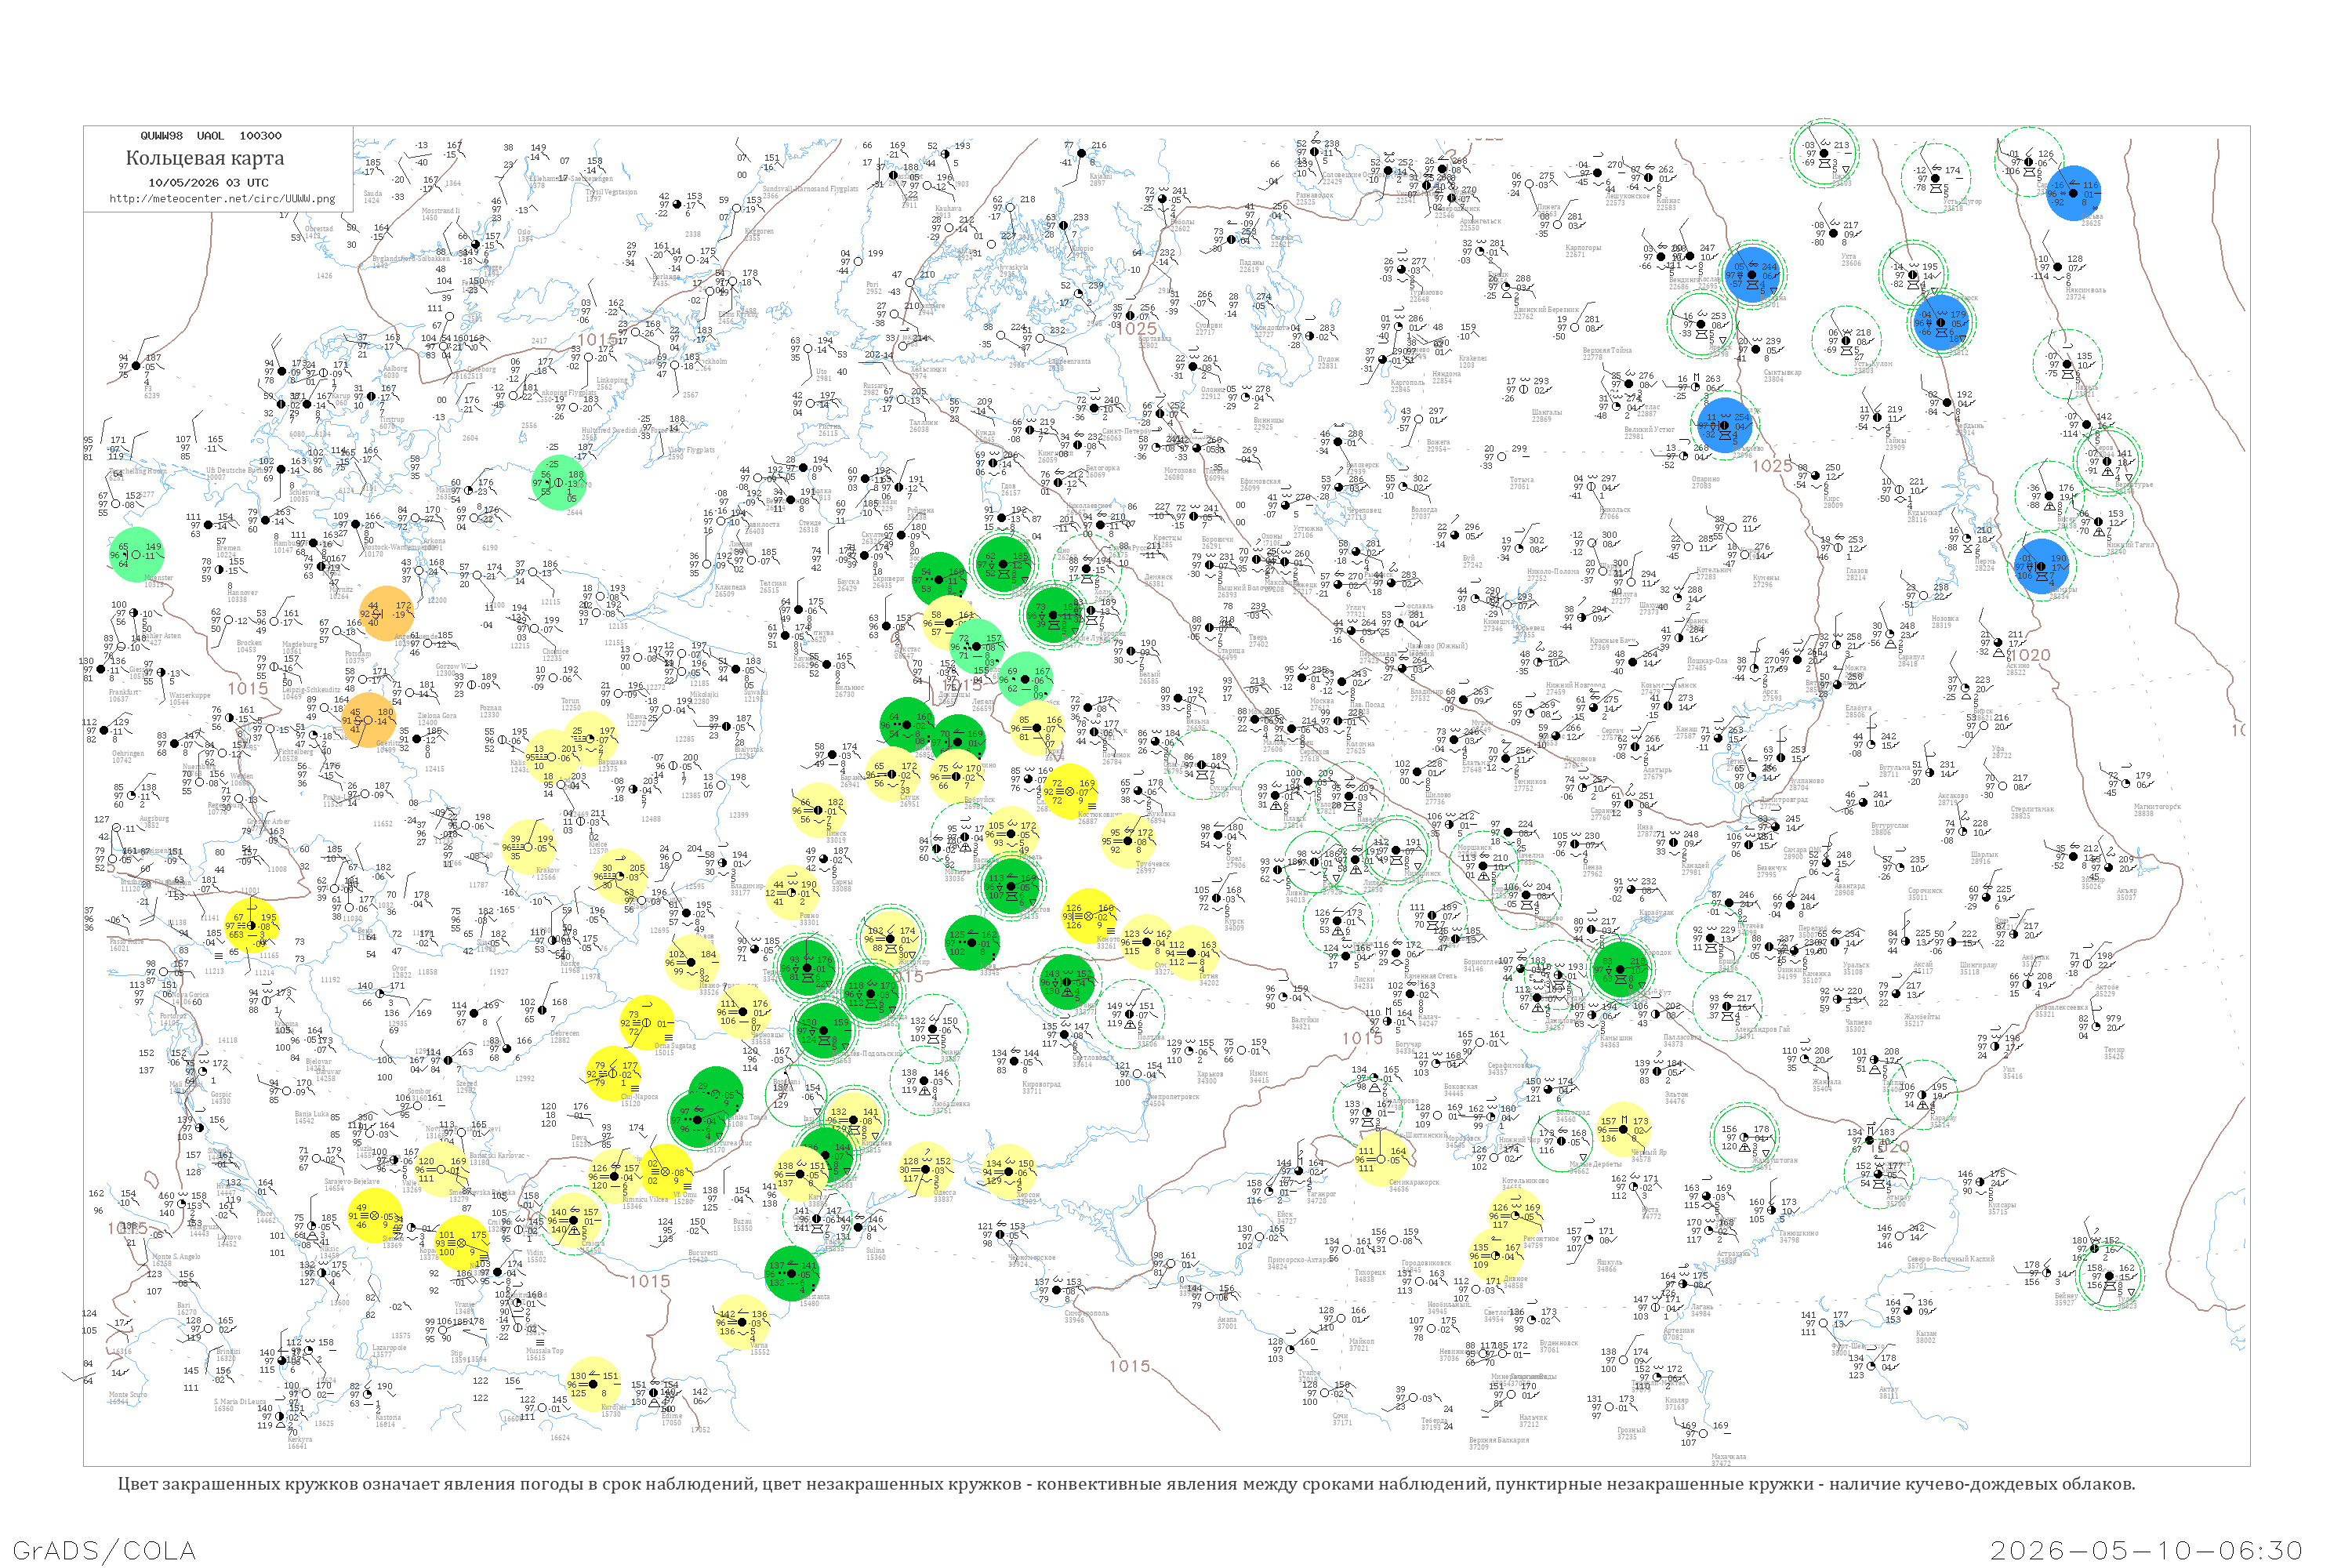Click the pale yellow circle at Ровно
Image resolution: width=2352 pixels, height=1568 pixels.
coord(790,893)
